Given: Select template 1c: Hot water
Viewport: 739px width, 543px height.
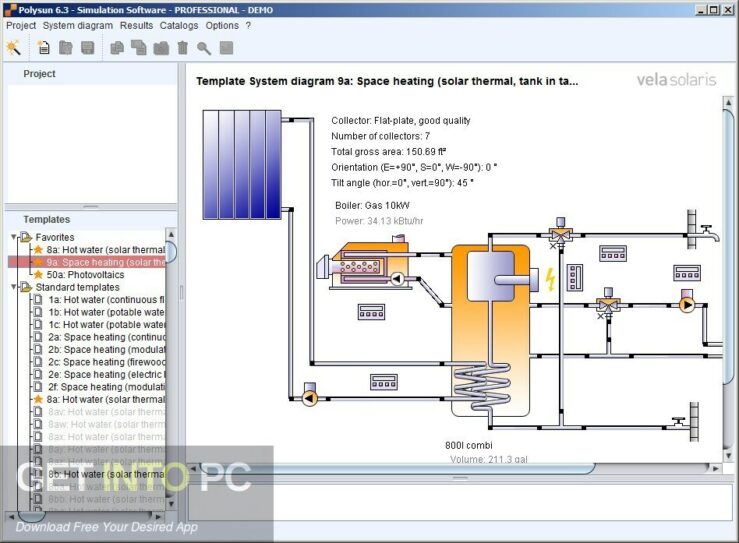Looking at the screenshot, I should pos(100,325).
